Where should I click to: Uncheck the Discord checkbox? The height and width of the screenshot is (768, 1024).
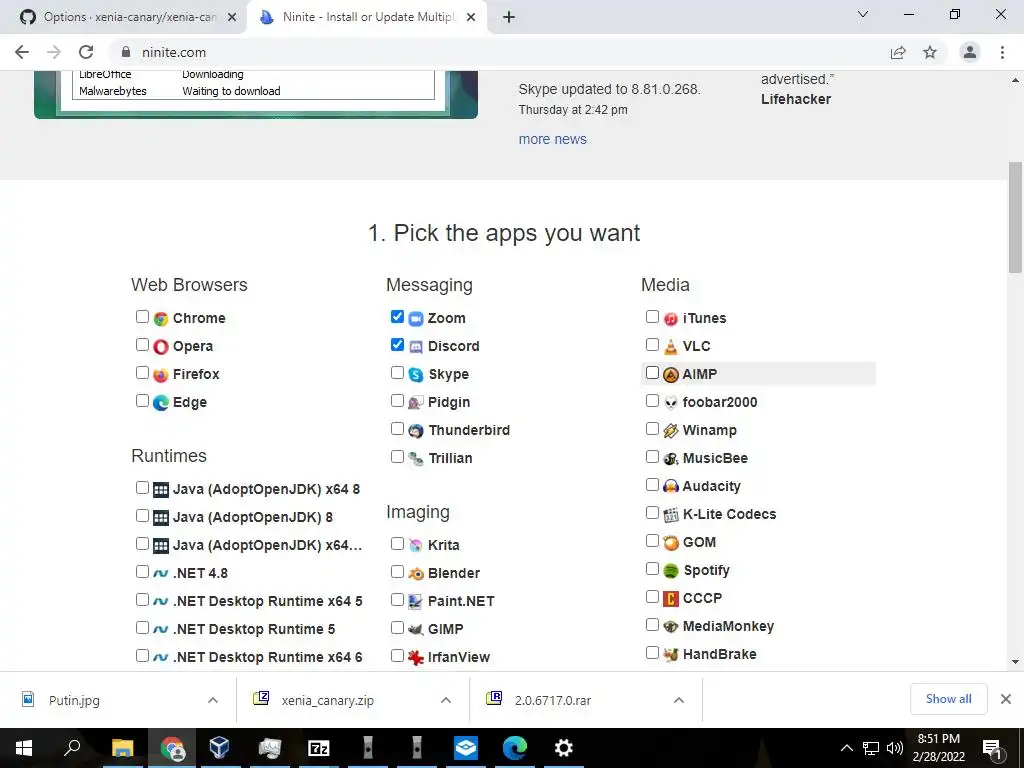coord(397,345)
